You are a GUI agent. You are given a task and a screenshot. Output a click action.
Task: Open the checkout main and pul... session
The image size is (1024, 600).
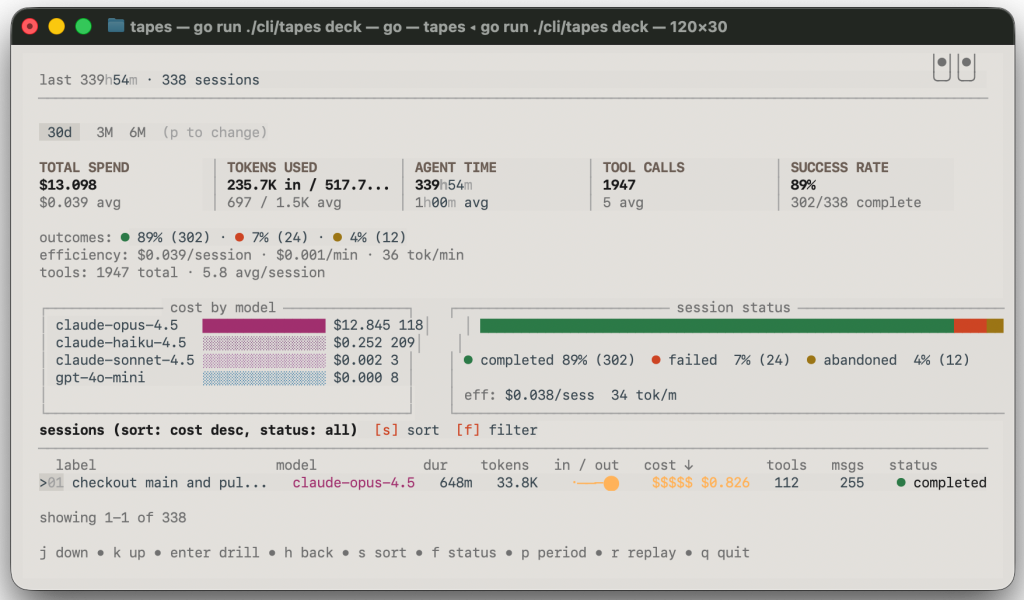(169, 483)
